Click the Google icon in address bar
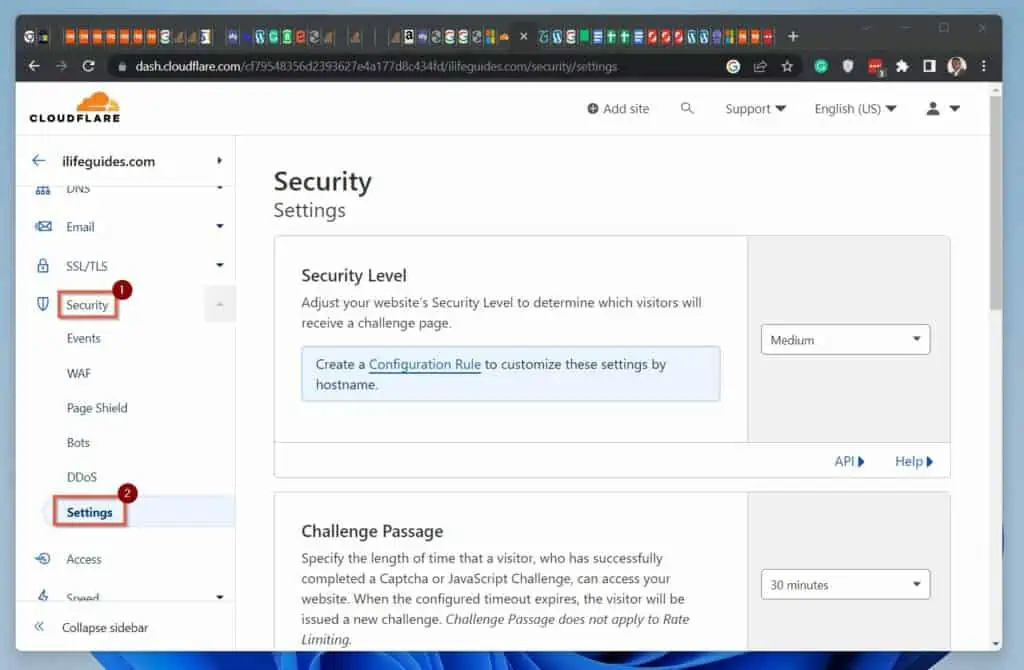The width and height of the screenshot is (1024, 670). [733, 66]
